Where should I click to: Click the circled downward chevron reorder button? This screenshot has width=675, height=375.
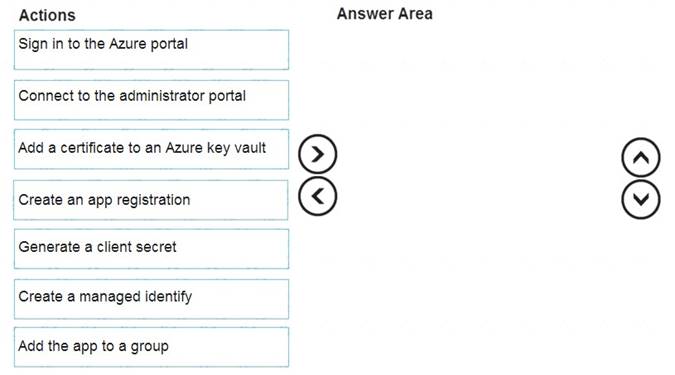pyautogui.click(x=641, y=199)
